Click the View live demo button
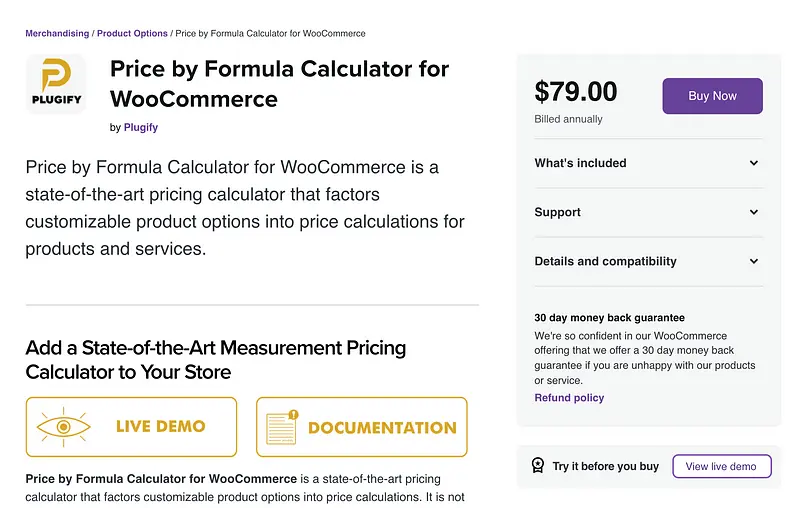800x508 pixels. coord(721,466)
